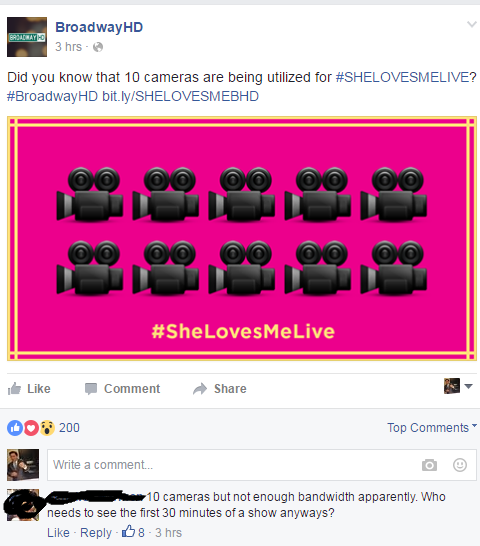Viewport: 480px width, 546px height.
Task: Open the BroadwayHD page name link
Action: pyautogui.click(x=99, y=27)
